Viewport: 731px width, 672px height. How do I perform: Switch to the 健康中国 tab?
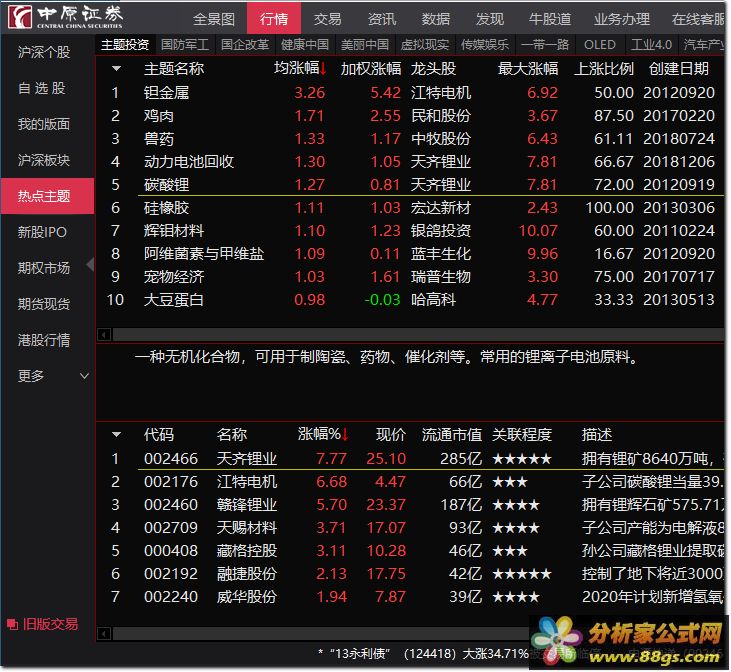pyautogui.click(x=305, y=45)
